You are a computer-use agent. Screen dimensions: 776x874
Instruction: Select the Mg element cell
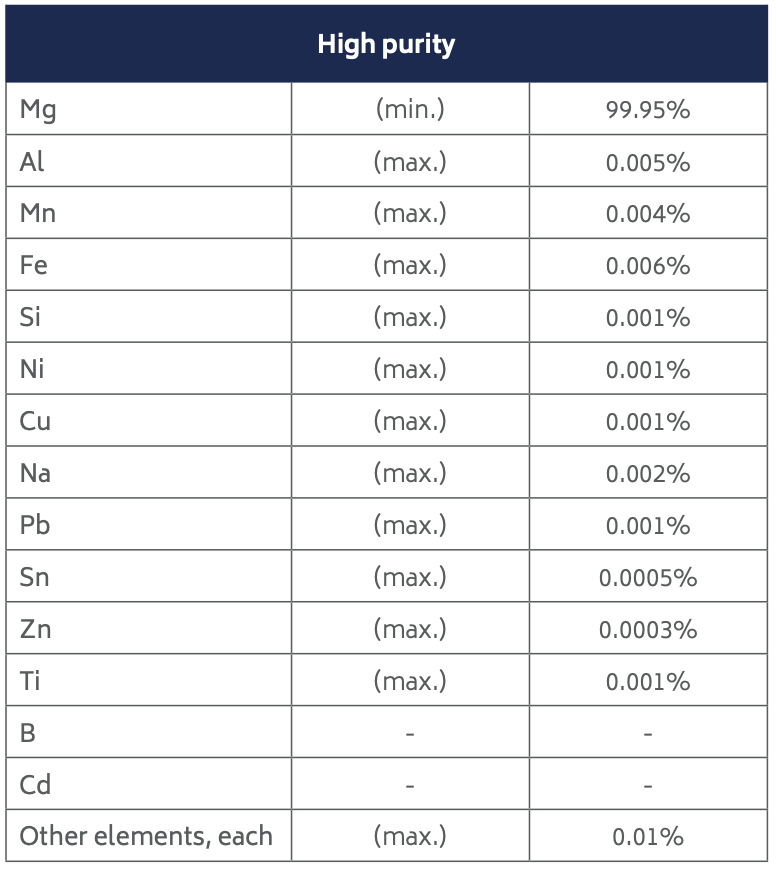coord(38,109)
